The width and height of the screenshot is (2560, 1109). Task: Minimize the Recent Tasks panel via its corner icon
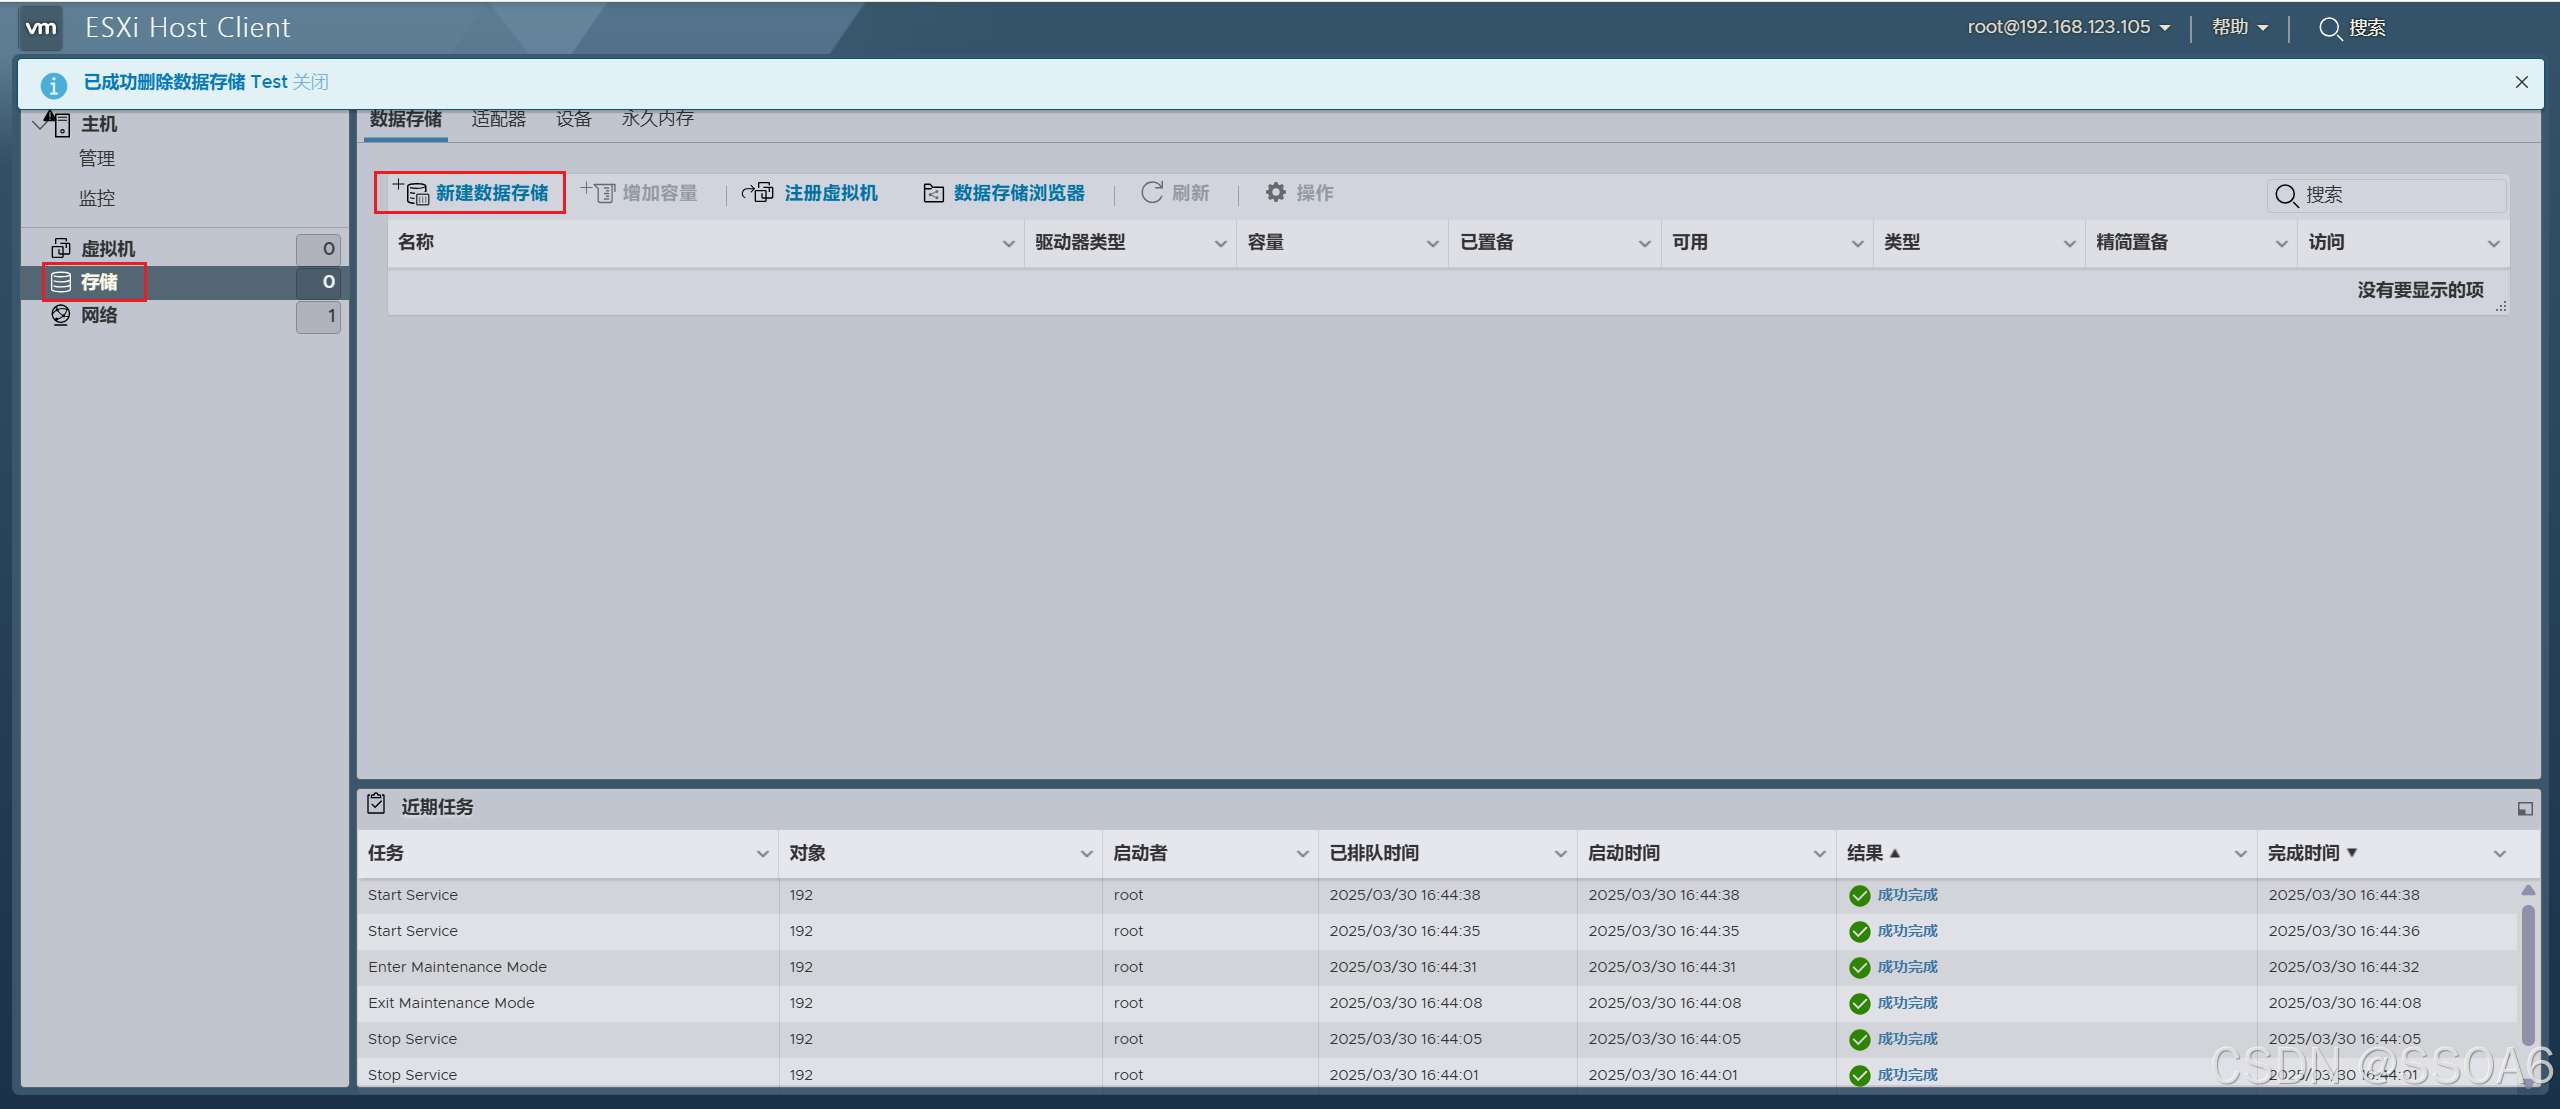point(2524,808)
